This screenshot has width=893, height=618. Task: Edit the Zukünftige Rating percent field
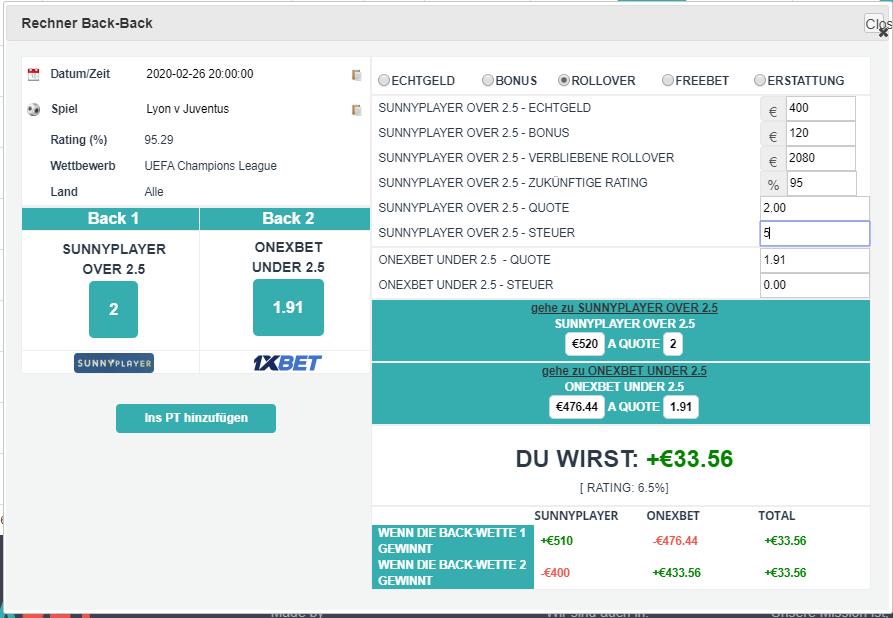pyautogui.click(x=822, y=183)
